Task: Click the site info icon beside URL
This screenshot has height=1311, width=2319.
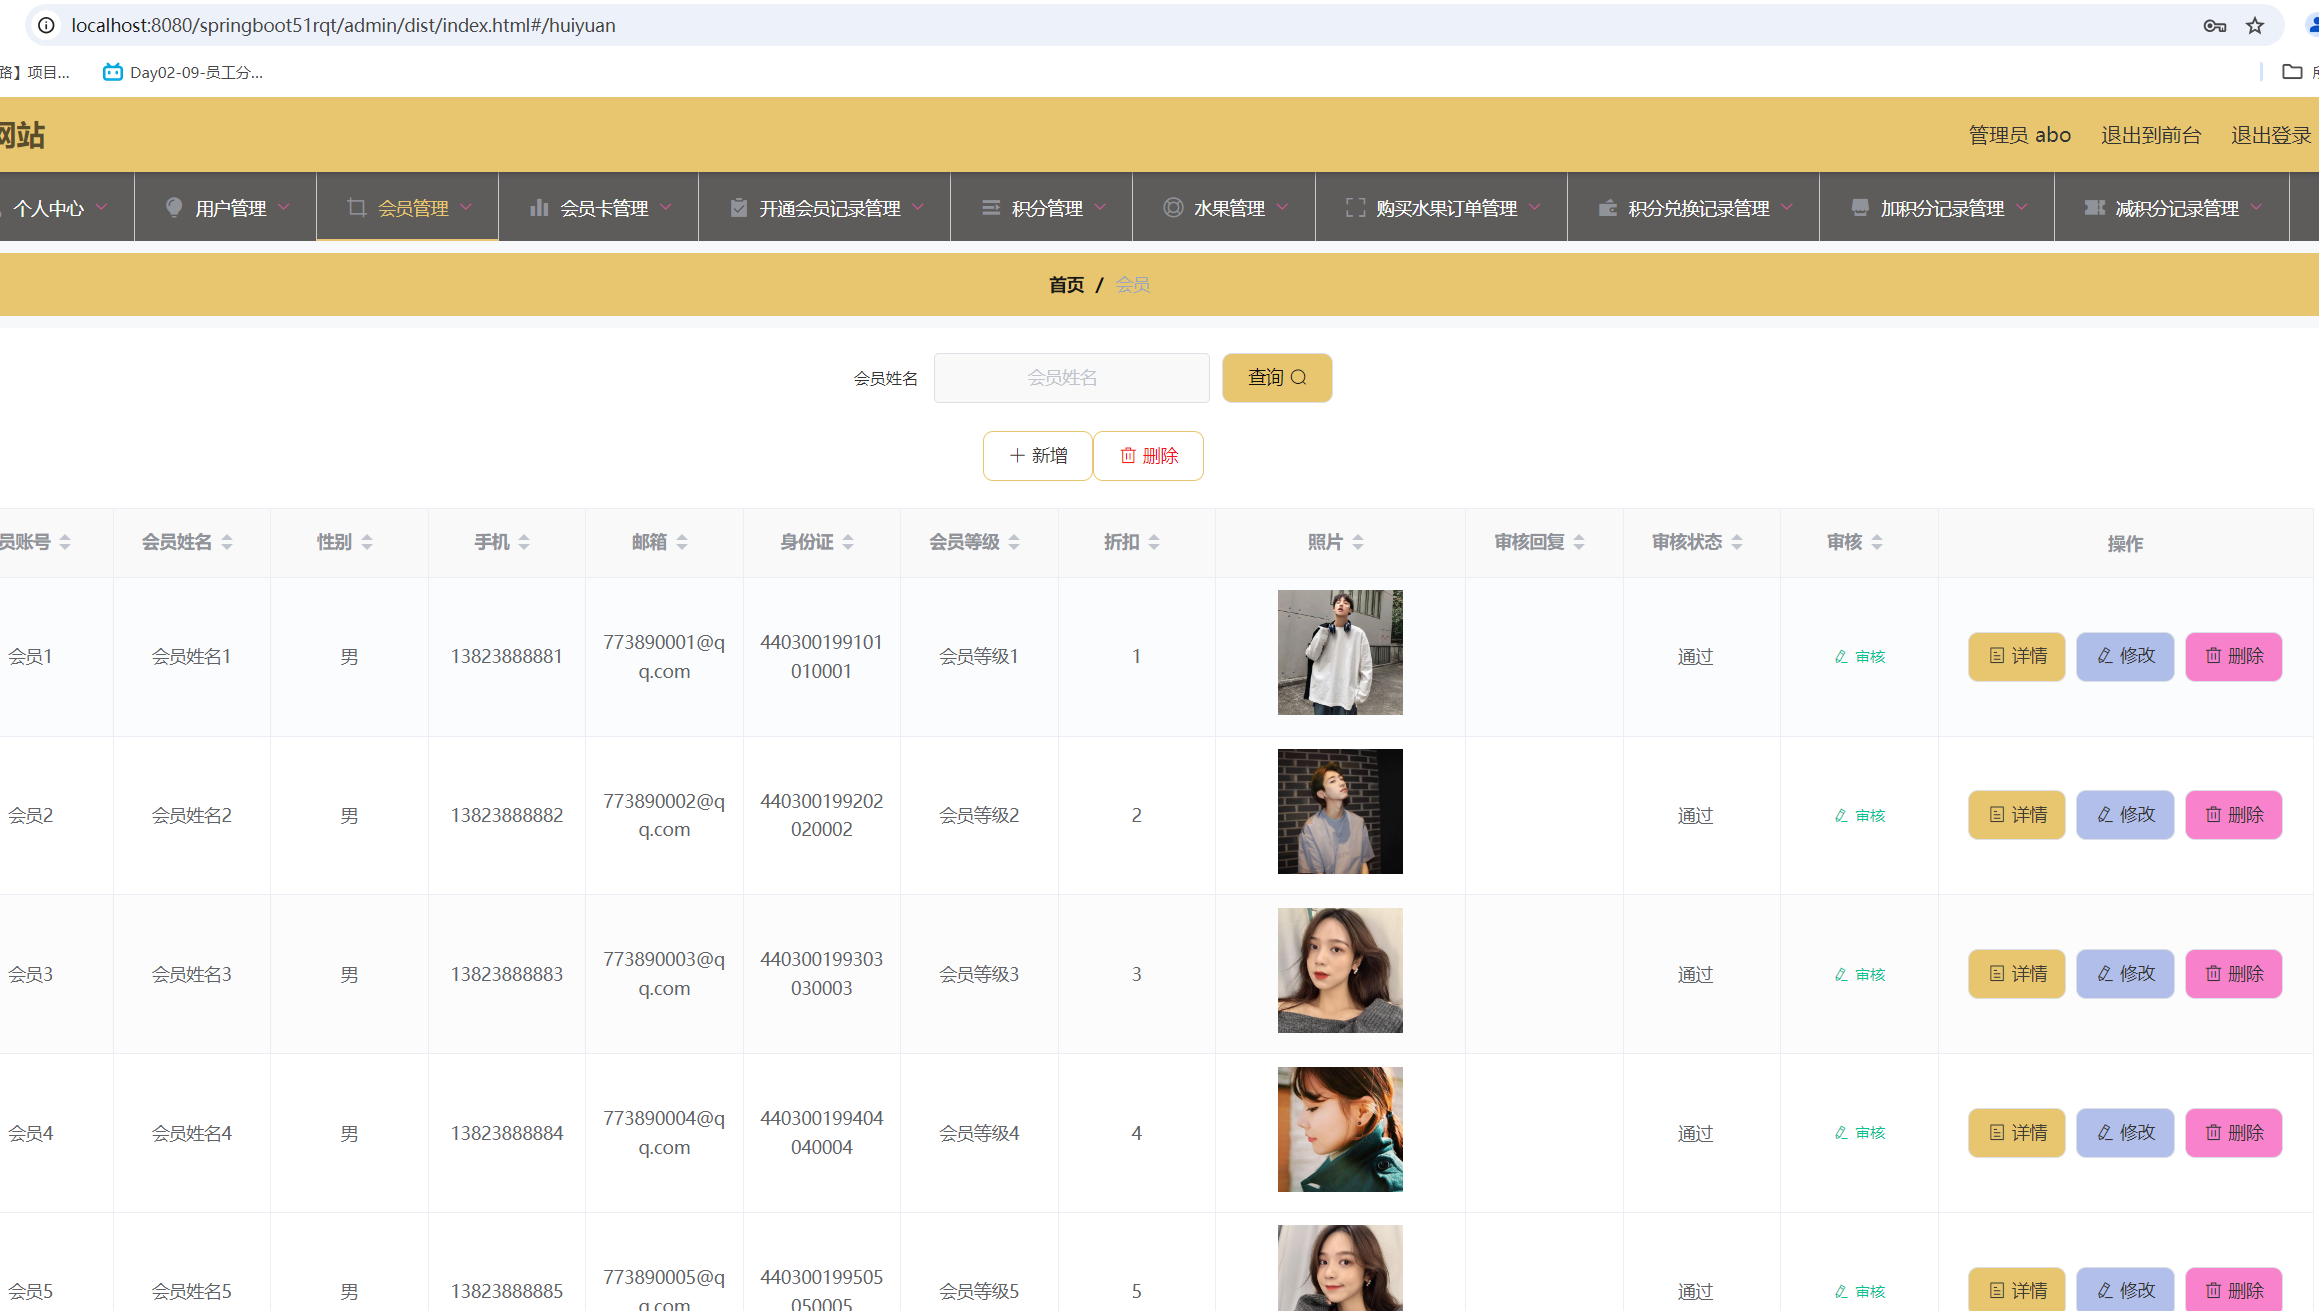Action: coord(46,25)
